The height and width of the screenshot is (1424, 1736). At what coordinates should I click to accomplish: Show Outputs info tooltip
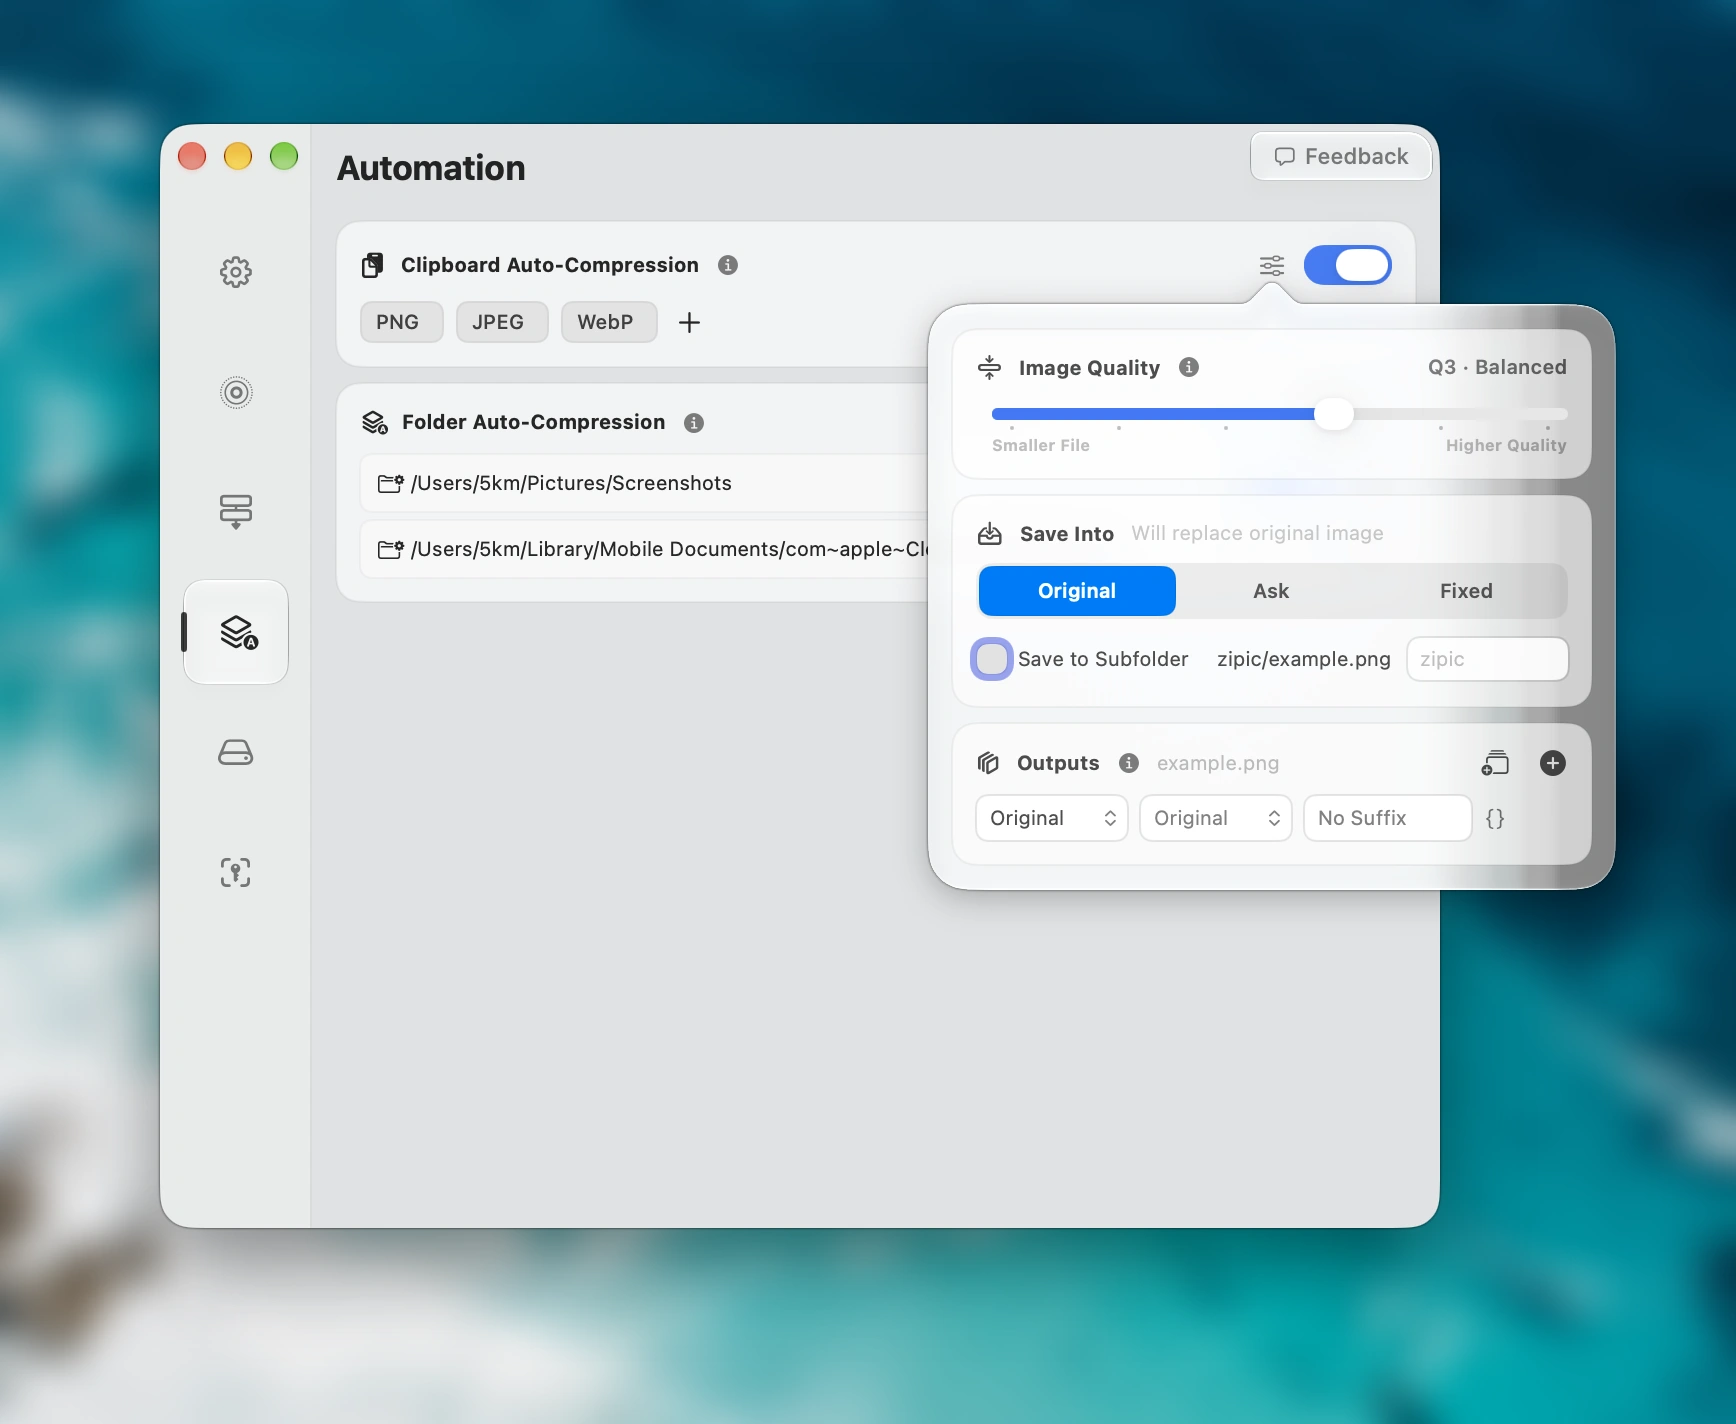pos(1129,763)
